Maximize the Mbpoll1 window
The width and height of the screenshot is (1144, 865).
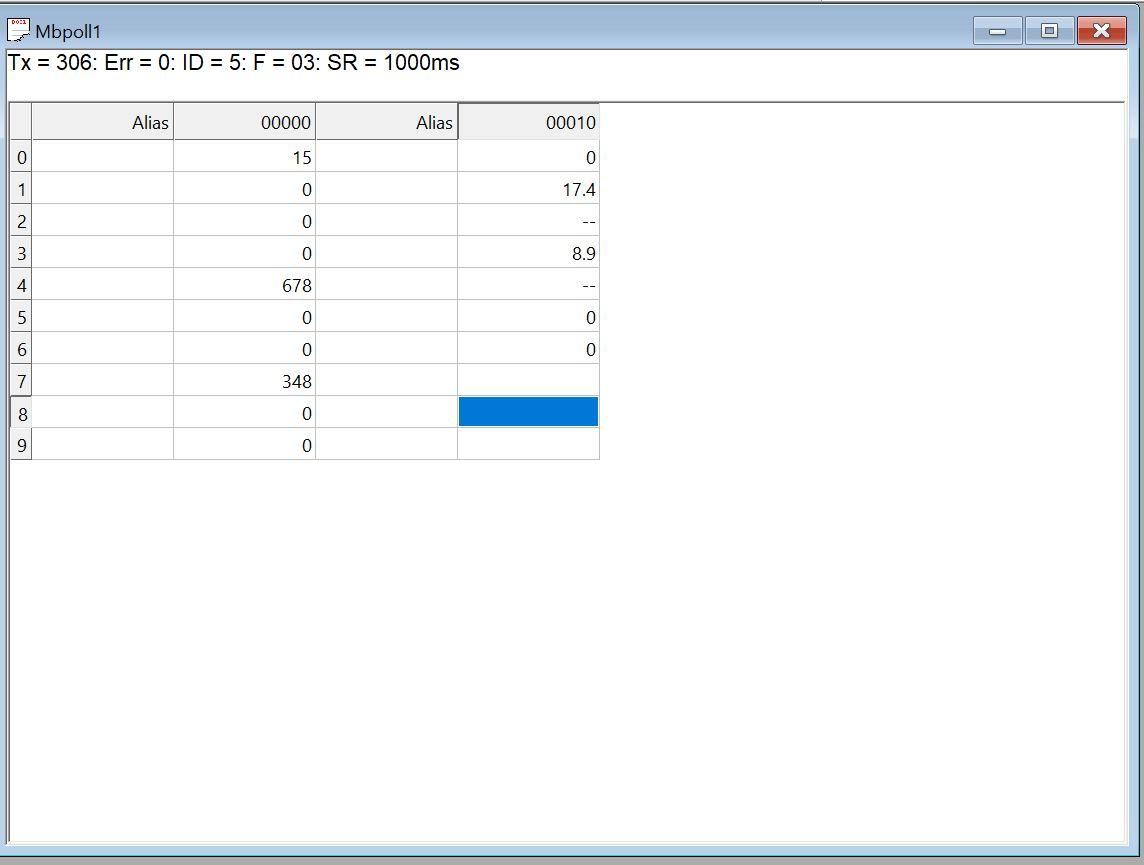1049,31
